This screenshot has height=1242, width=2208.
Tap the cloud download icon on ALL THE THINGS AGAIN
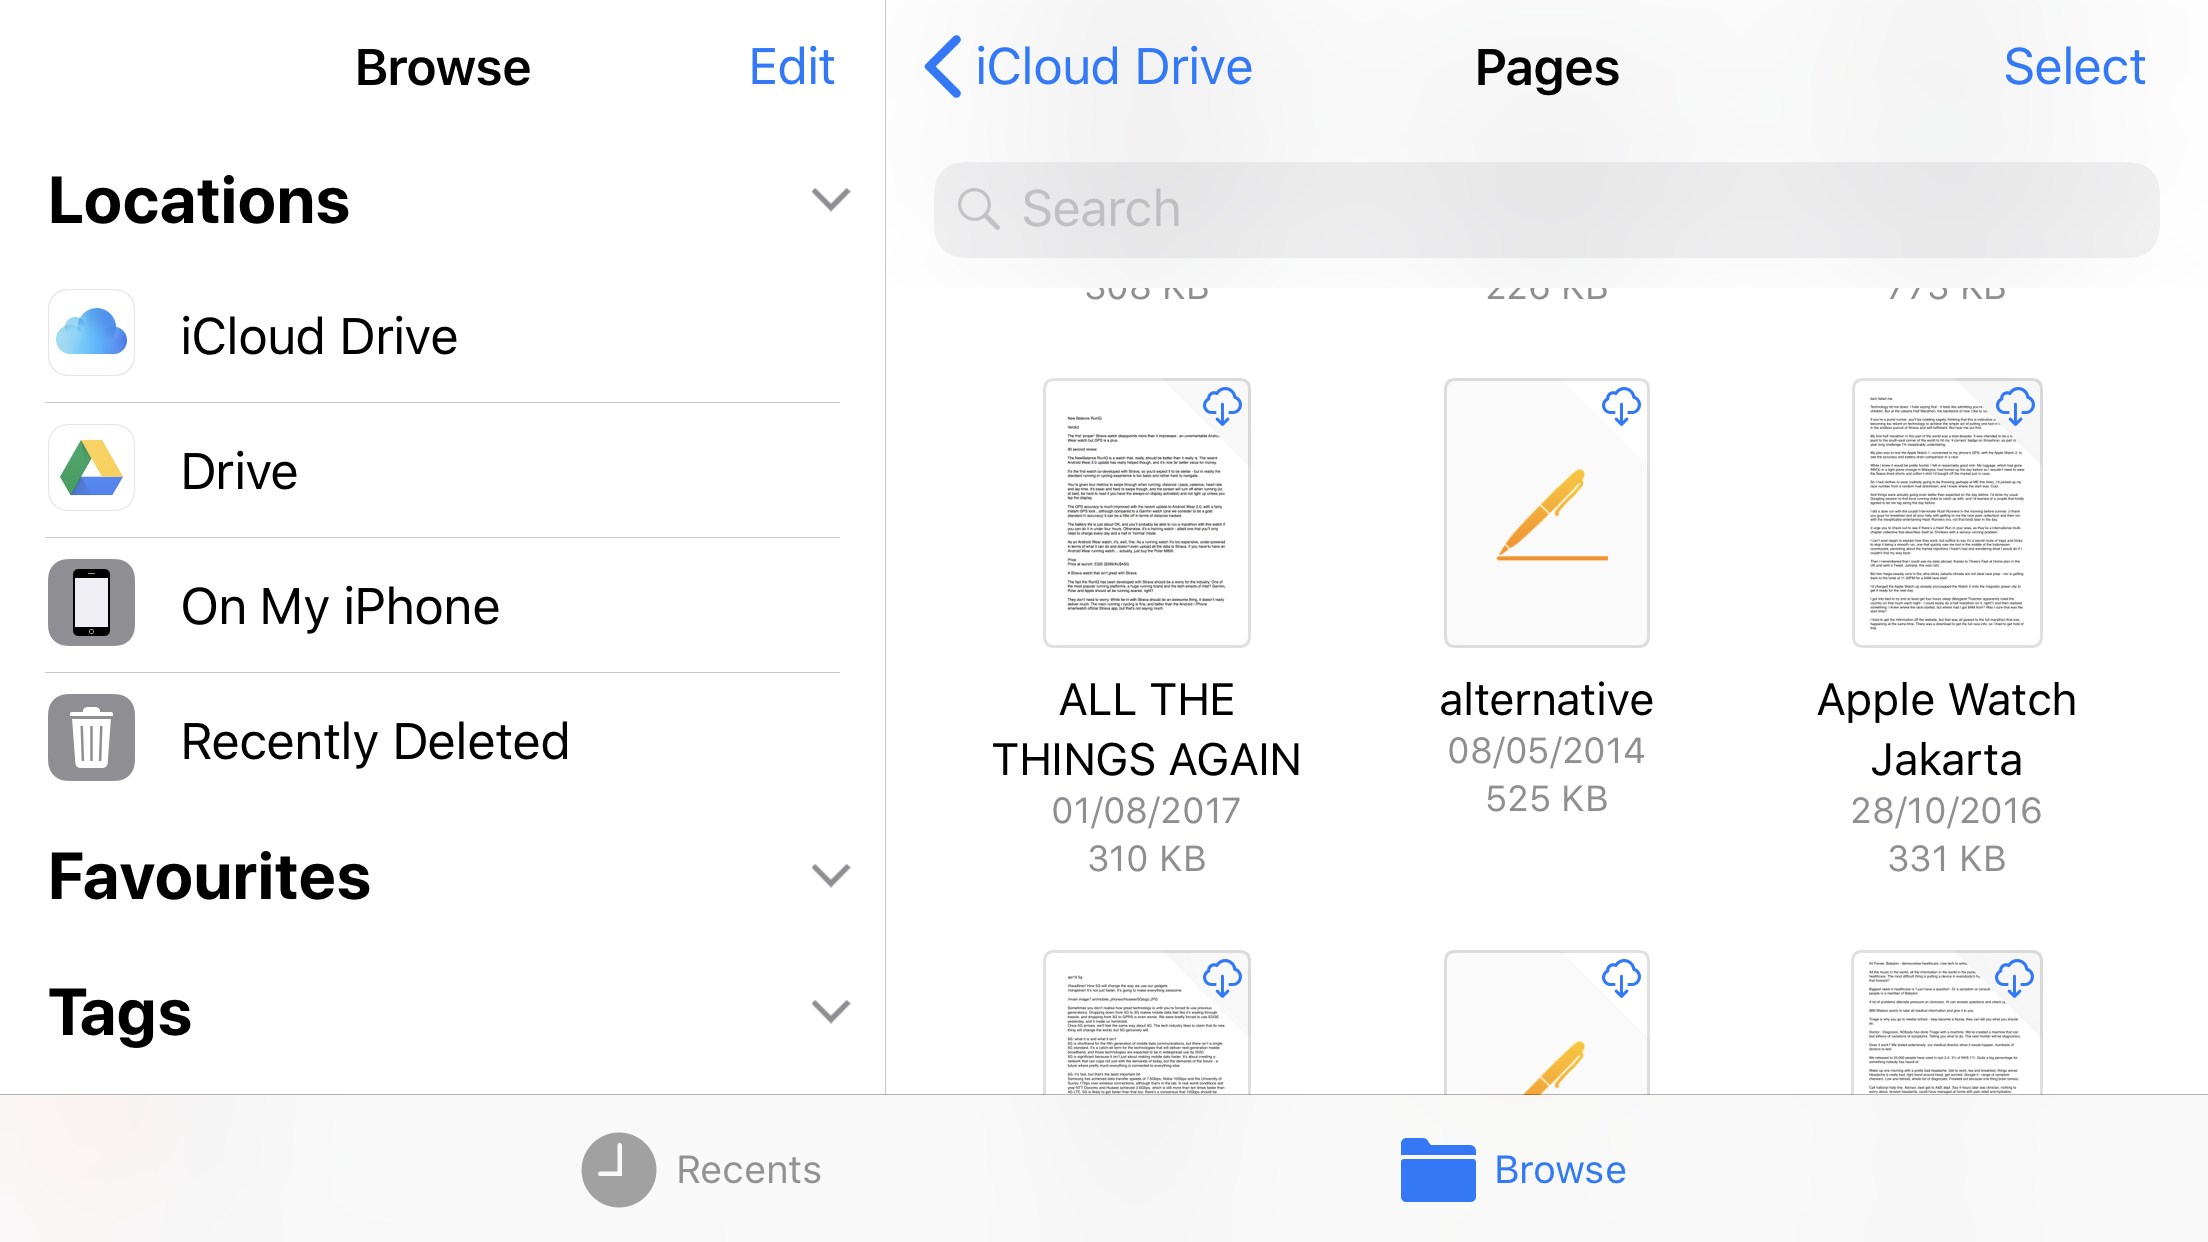(1221, 406)
